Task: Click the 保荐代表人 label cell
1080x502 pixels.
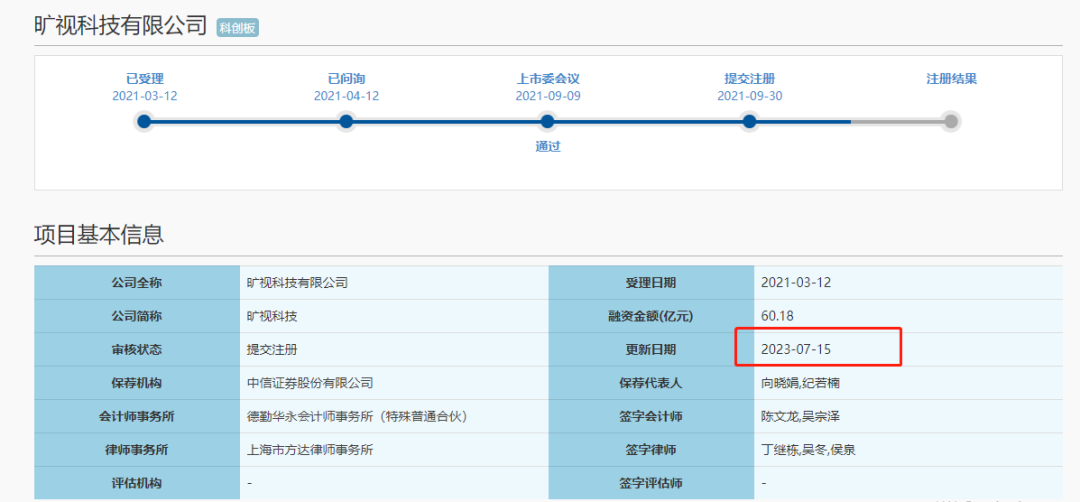Action: tap(652, 383)
